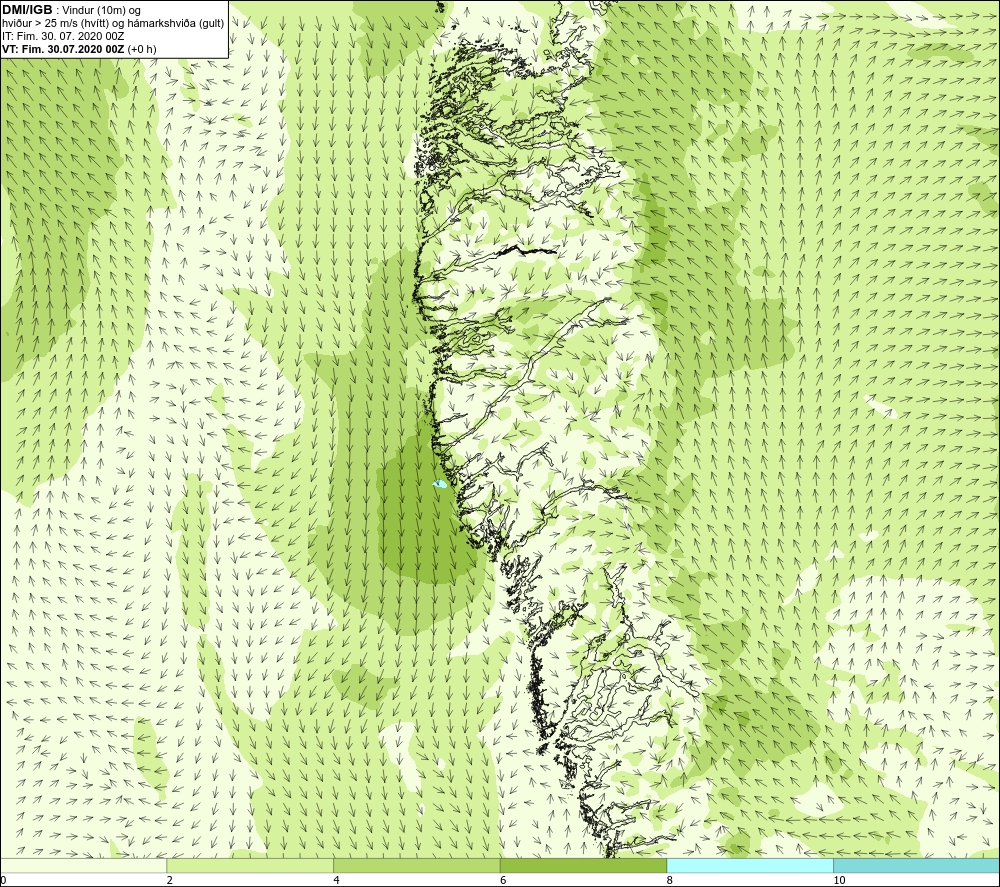Click the "hviður > 25 m/s" legend text
Image resolution: width=1000 pixels, height=887 pixels.
(x=40, y=24)
